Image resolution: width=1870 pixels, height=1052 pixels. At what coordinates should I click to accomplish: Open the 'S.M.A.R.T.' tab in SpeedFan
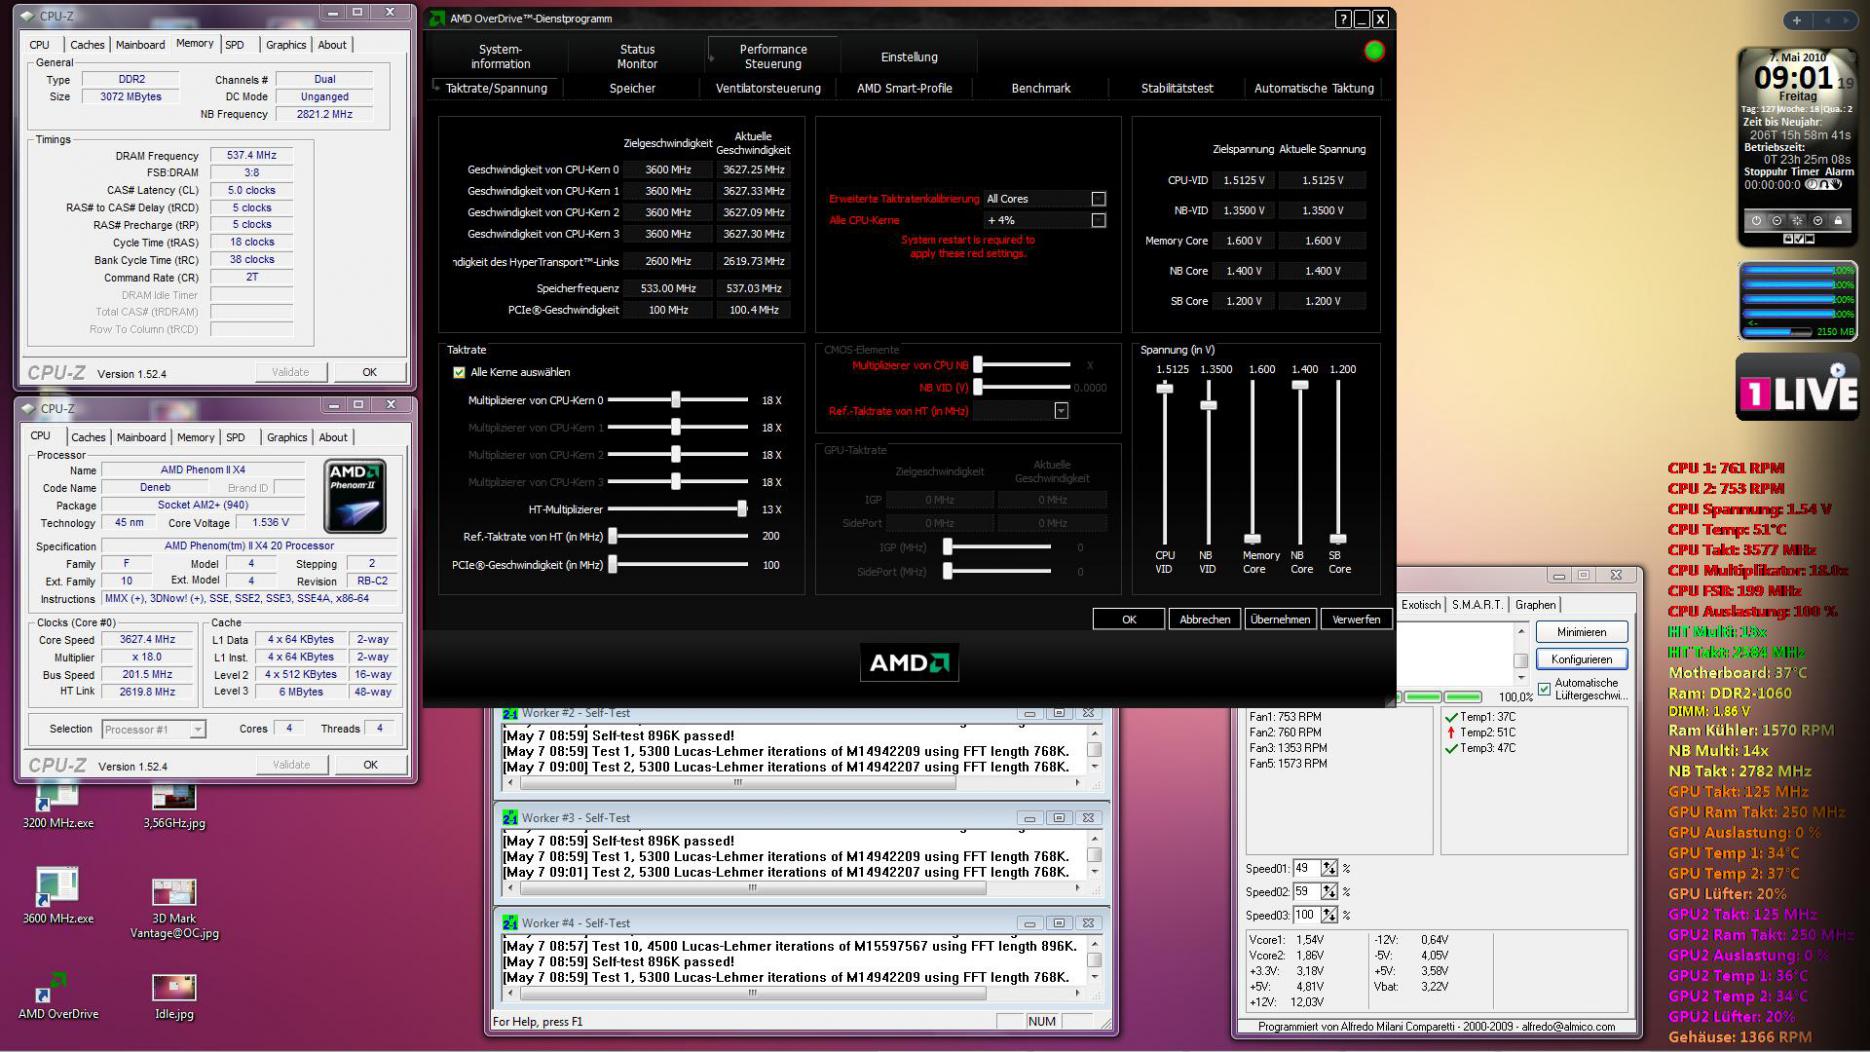1477,605
